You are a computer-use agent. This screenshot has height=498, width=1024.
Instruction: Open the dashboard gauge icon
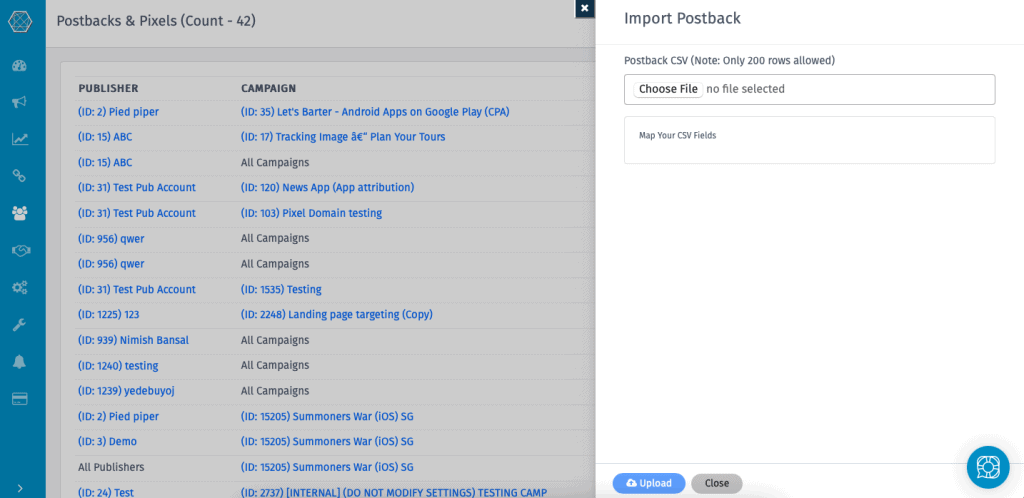20,65
